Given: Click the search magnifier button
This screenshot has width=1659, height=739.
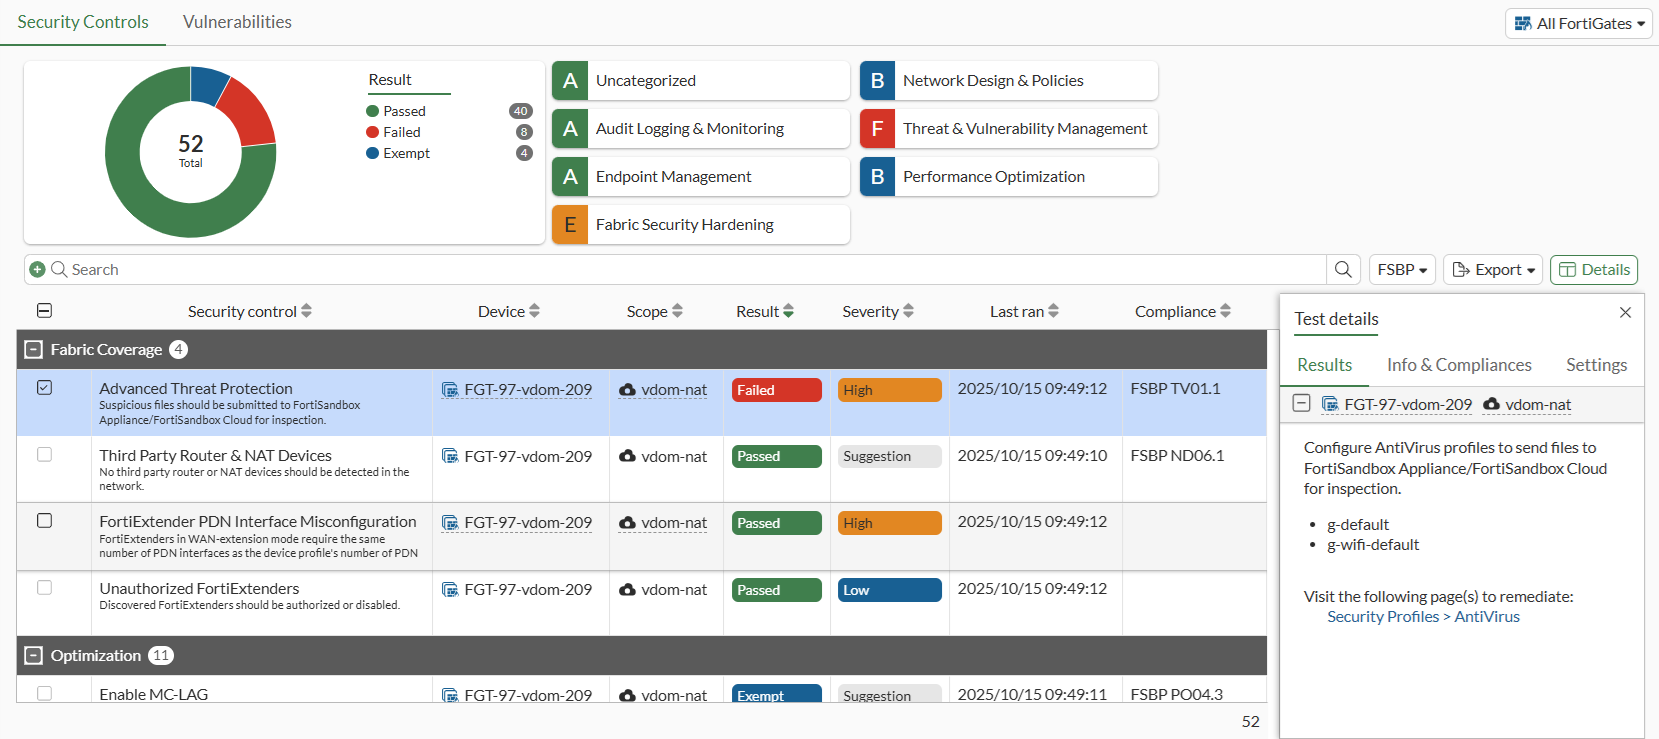Looking at the screenshot, I should [1343, 269].
